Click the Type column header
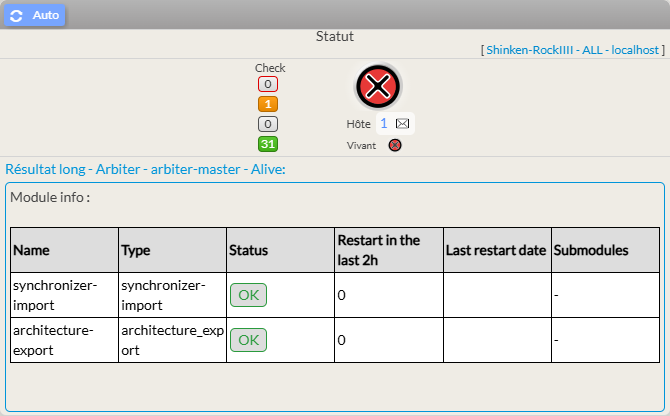The height and width of the screenshot is (416, 670). click(x=135, y=250)
